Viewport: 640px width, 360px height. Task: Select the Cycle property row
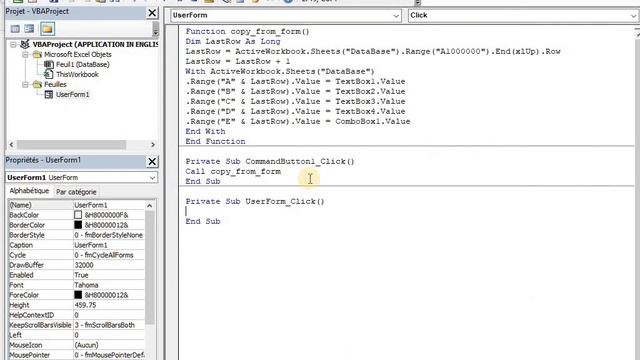click(x=76, y=255)
